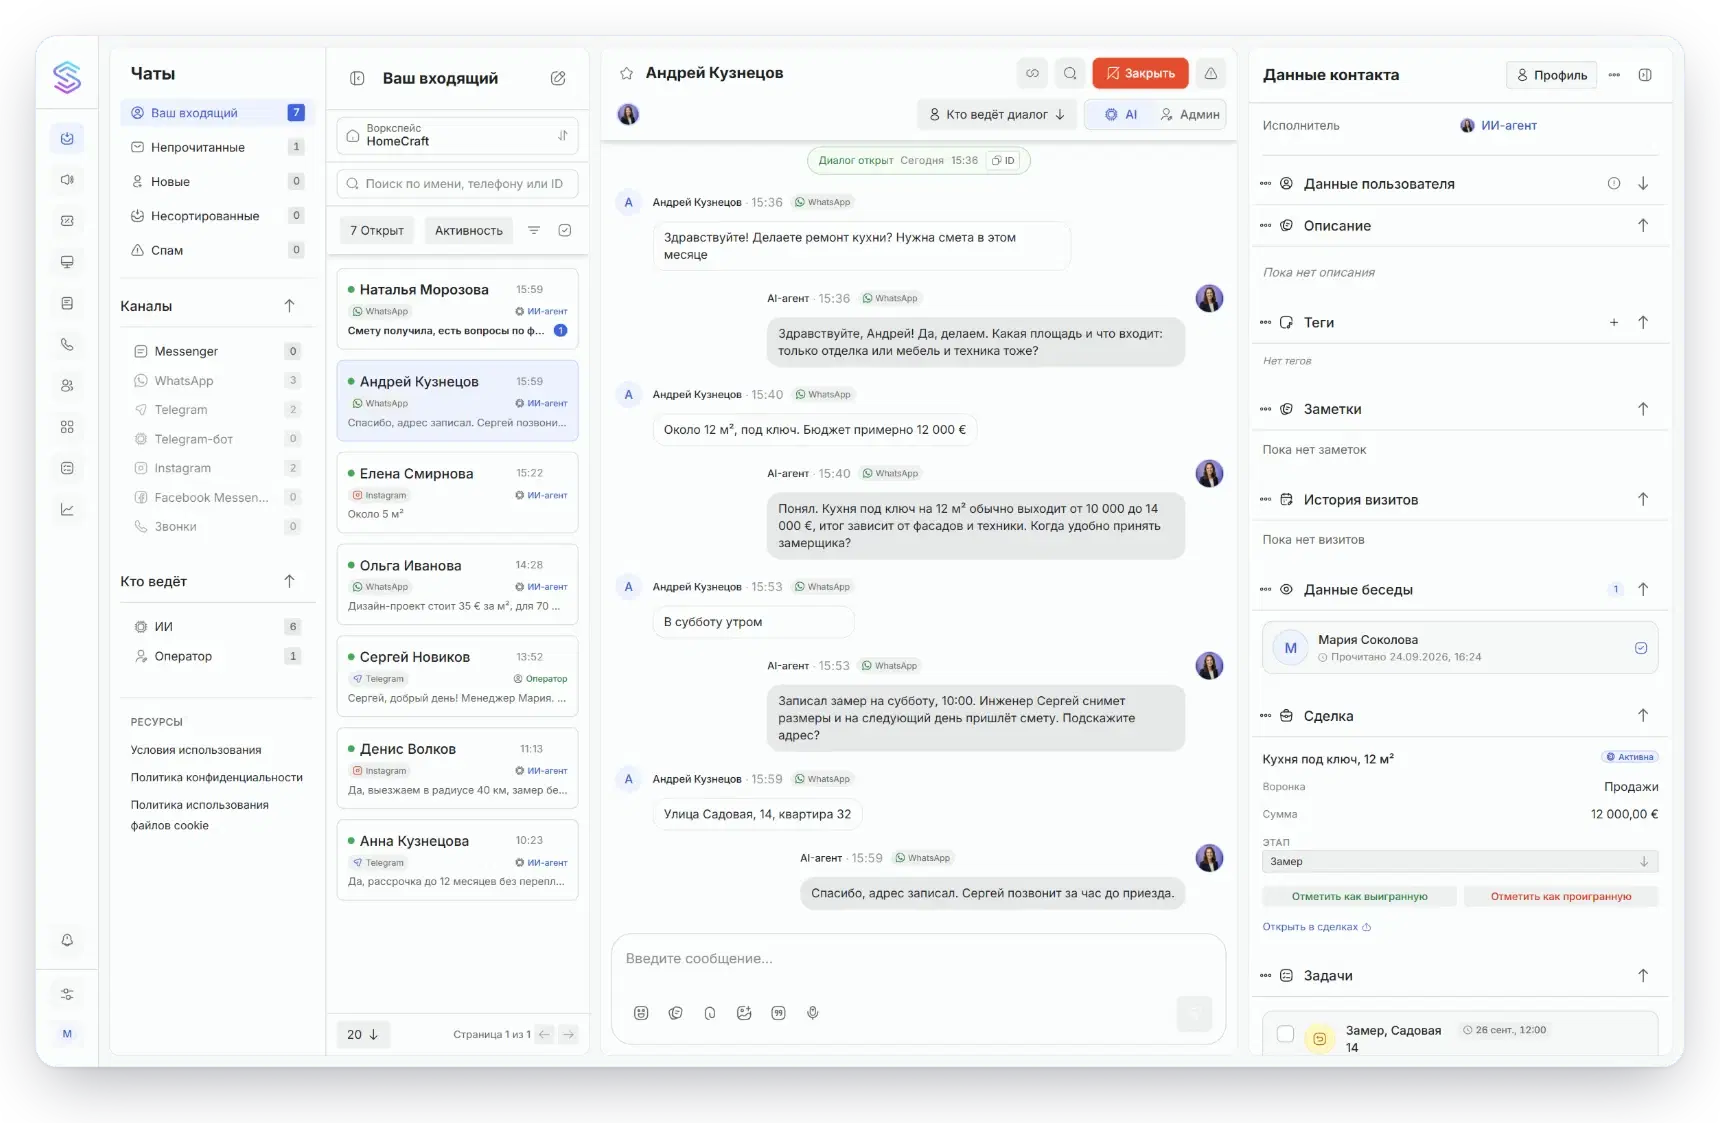Collapse the Каналы section
Screen dimensions: 1720x1123
tap(289, 306)
